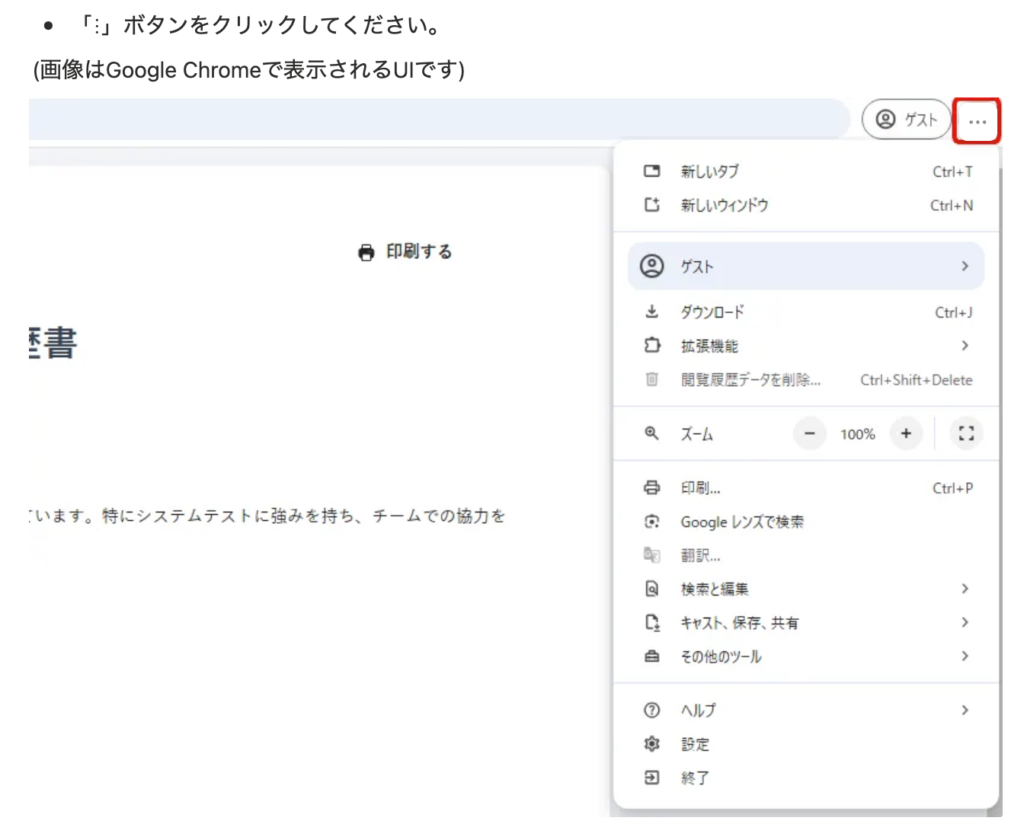Click the new window icon in menu
The height and width of the screenshot is (824, 1024).
coord(652,205)
